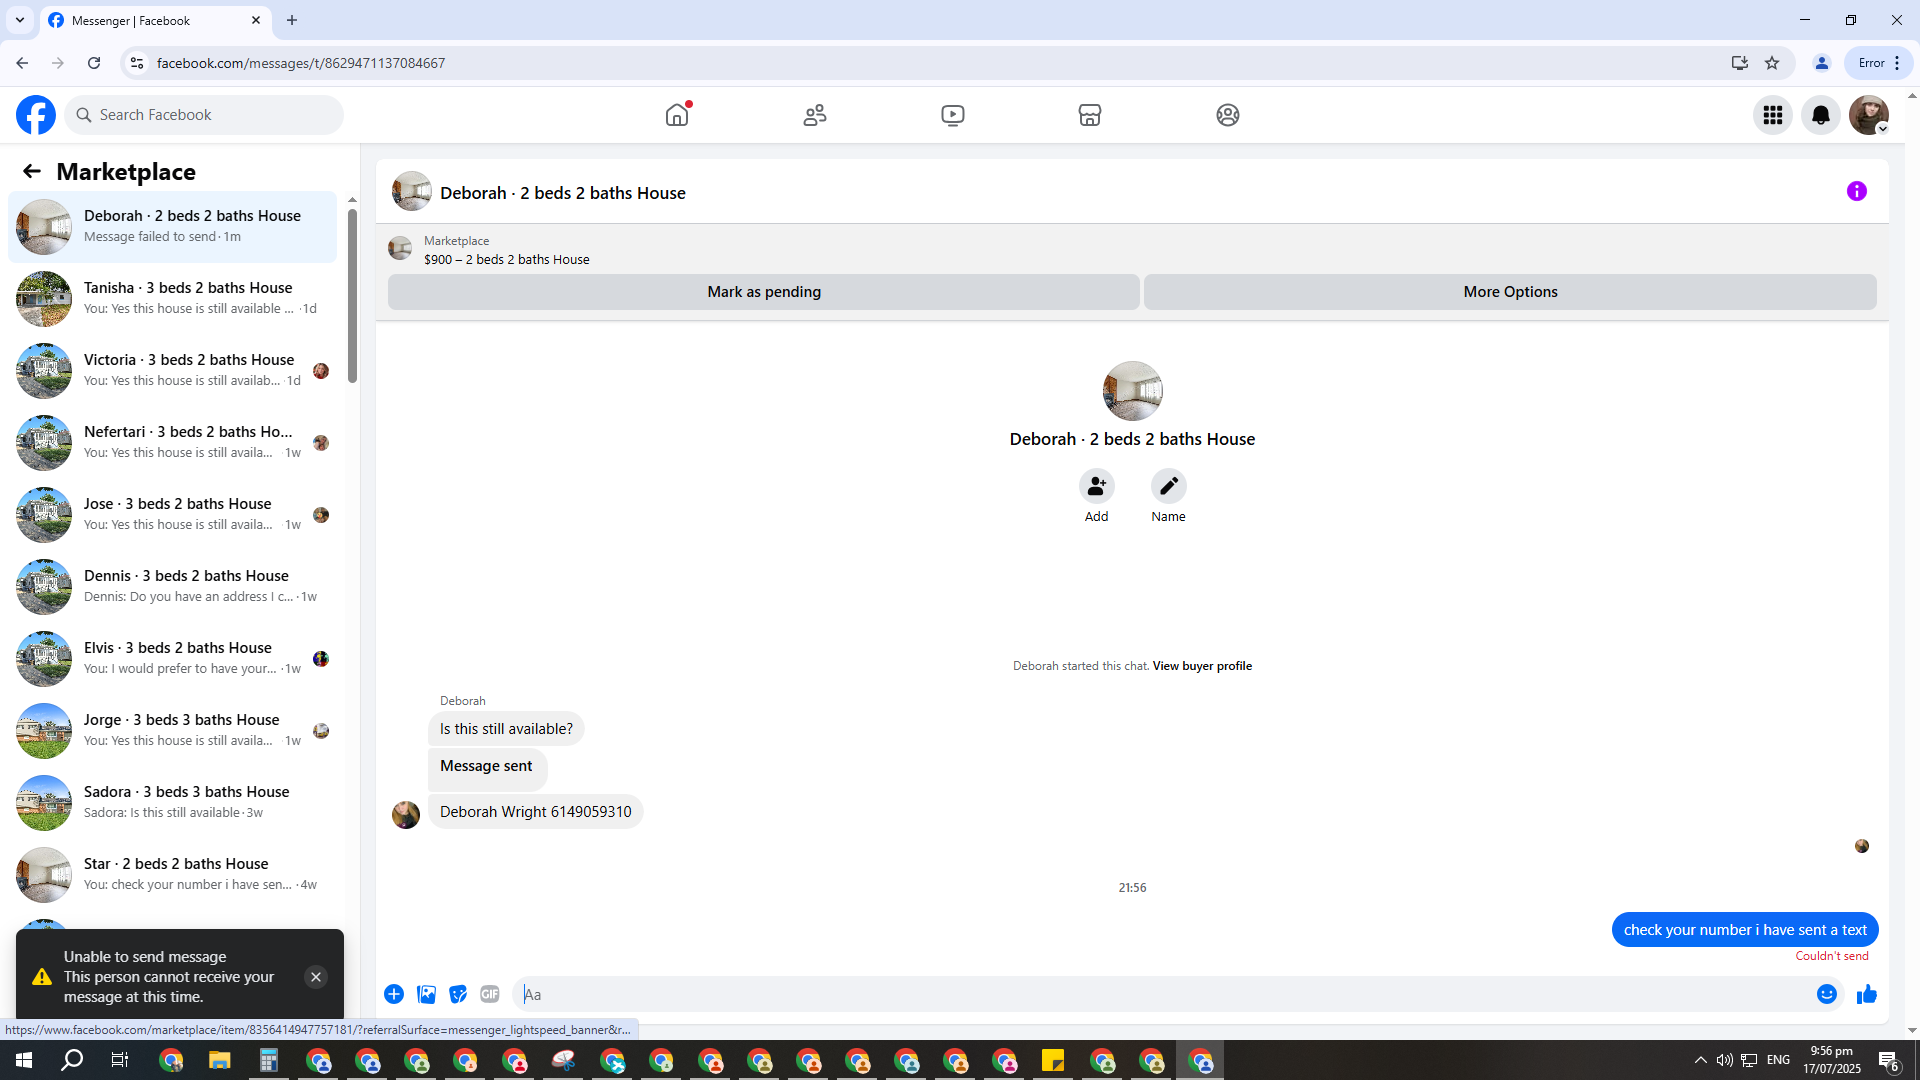Click the $900 – 2 beds 2 baths House listing
Viewport: 1920px width, 1080px height.
pyautogui.click(x=506, y=259)
